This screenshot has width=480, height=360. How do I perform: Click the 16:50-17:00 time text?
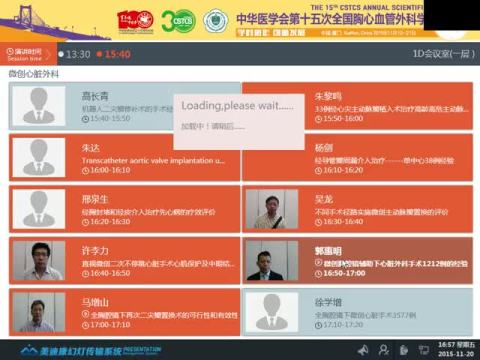pyautogui.click(x=344, y=274)
